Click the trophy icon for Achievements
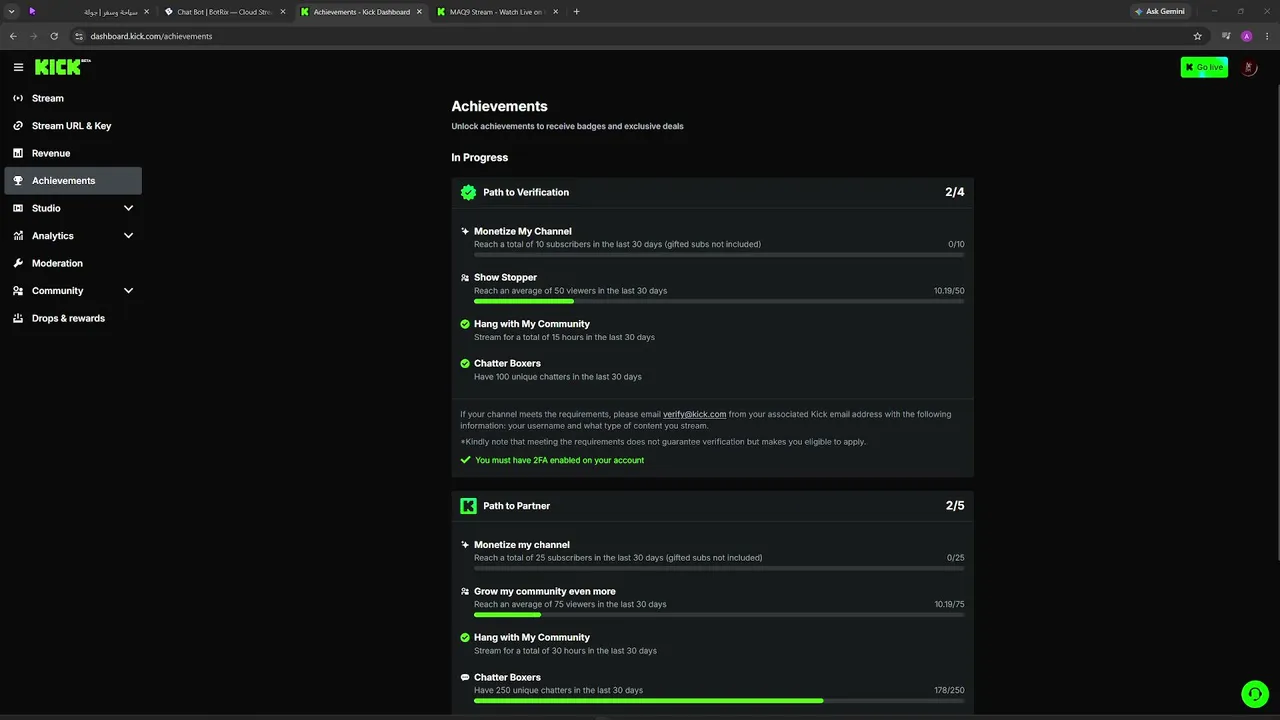The image size is (1280, 720). 18,181
